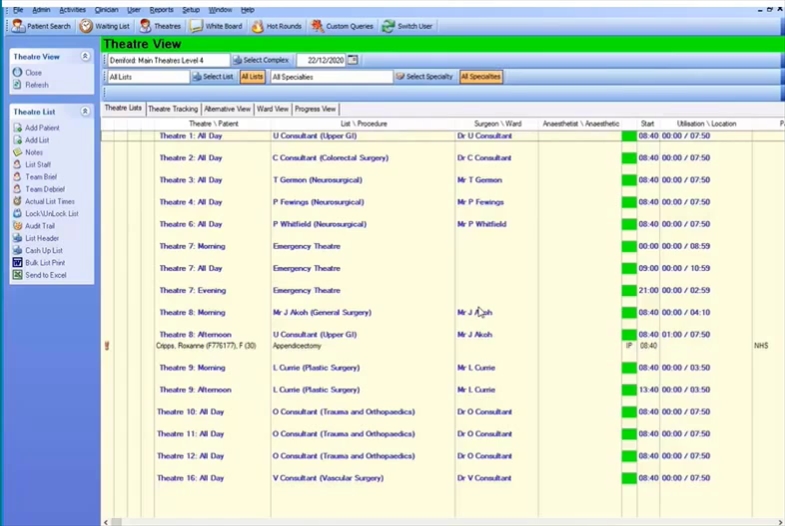Viewport: 785px width, 526px height.
Task: Launch Custom Queries from toolbar
Action: coord(342,26)
